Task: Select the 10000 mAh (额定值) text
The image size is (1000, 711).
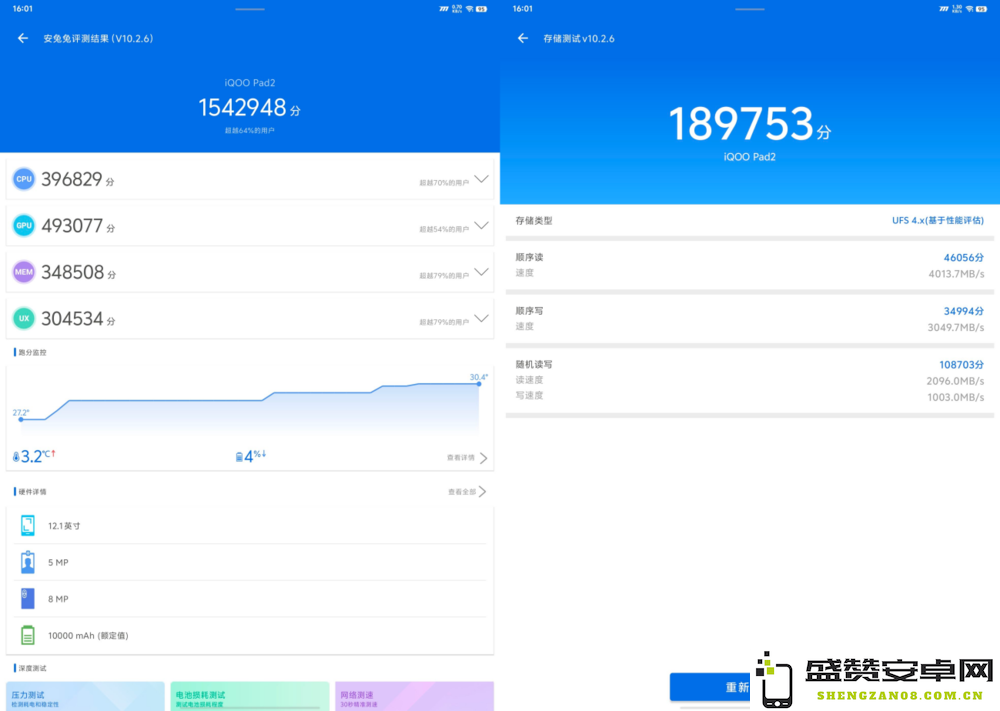Action: (88, 636)
